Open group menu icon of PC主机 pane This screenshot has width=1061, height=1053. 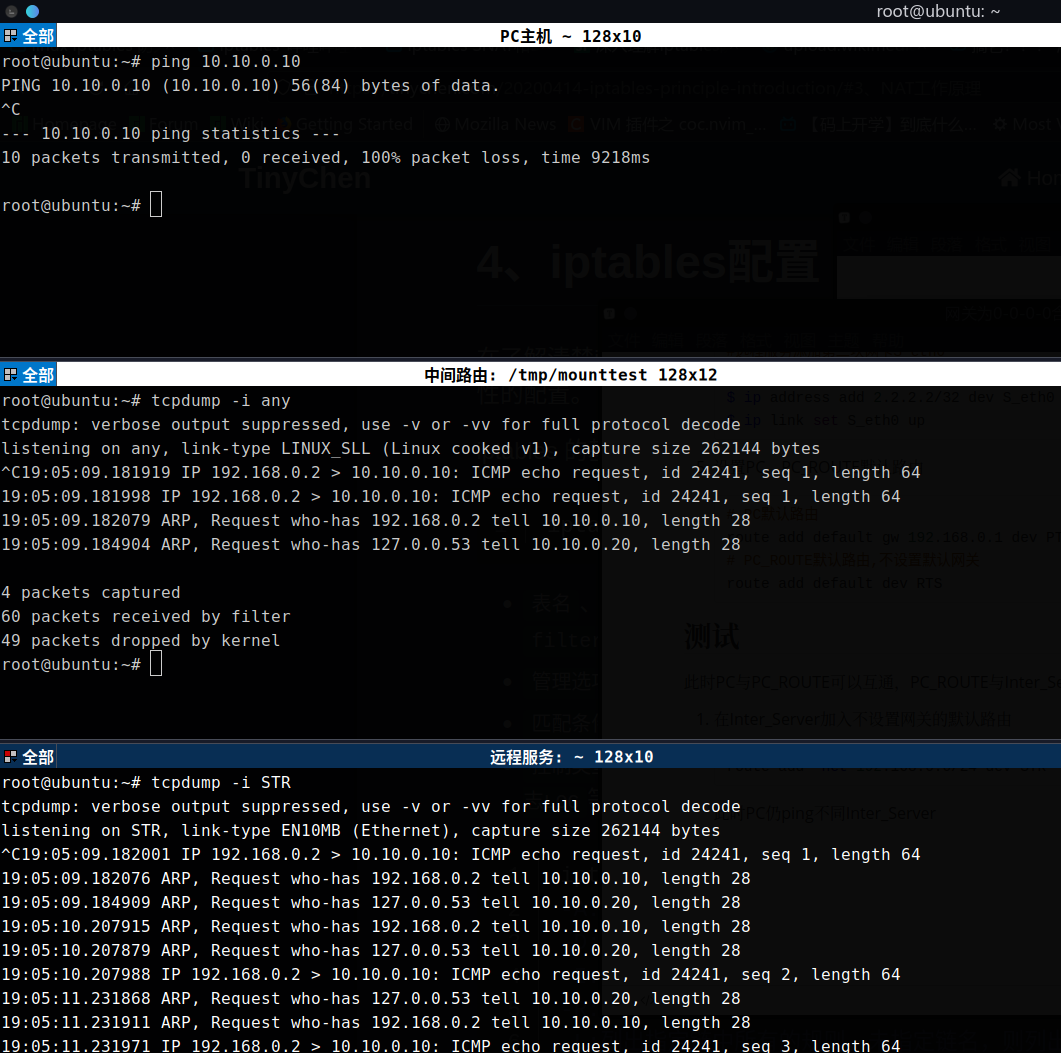pyautogui.click(x=10, y=36)
